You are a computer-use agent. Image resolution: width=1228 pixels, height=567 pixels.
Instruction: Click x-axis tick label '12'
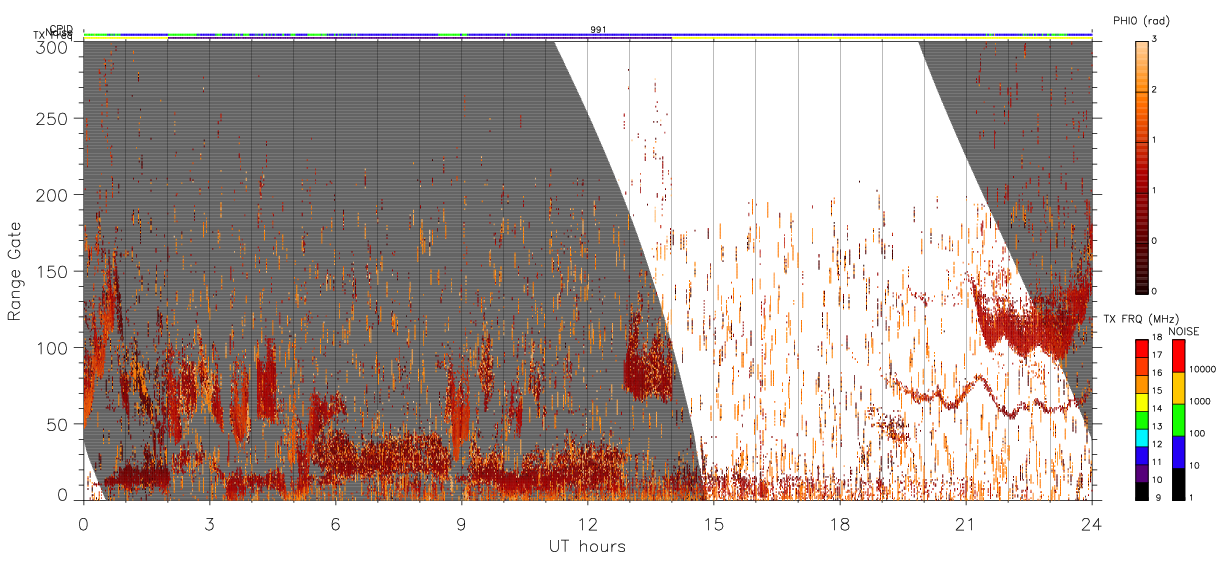(x=587, y=522)
